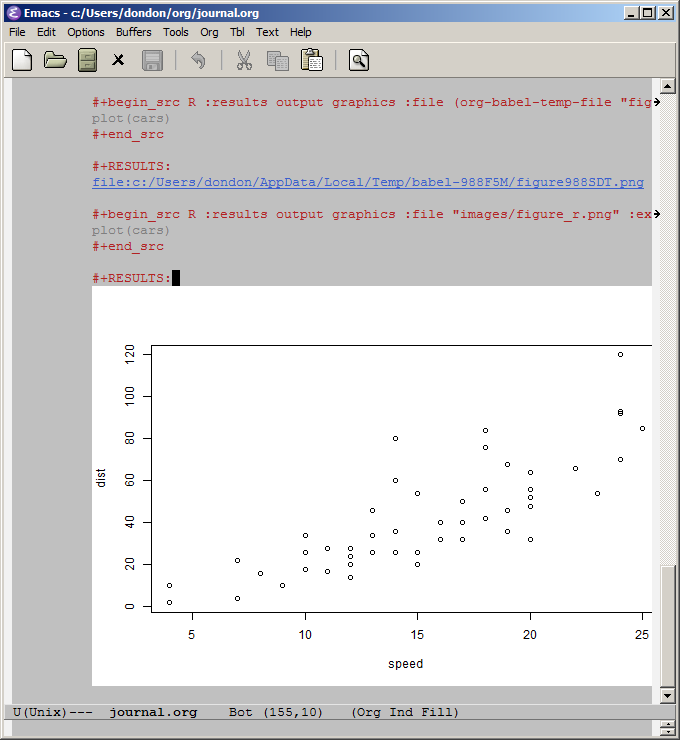Close the current buffer with the X icon
The height and width of the screenshot is (740, 680).
point(118,60)
